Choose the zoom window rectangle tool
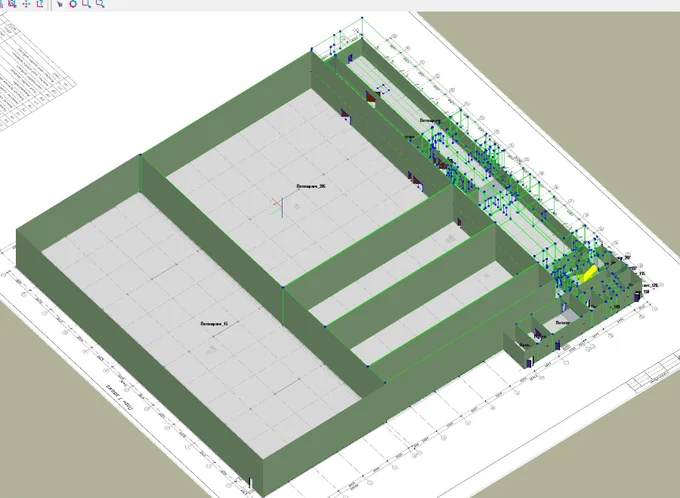The image size is (680, 498). [x=87, y=4]
